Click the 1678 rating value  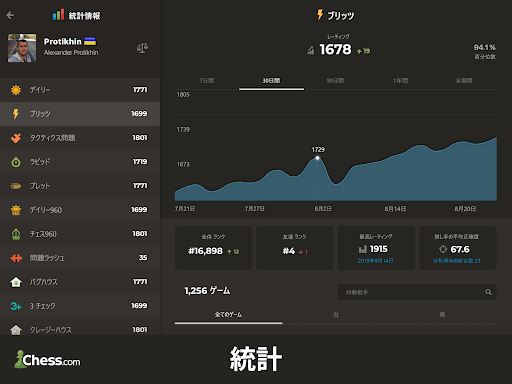click(x=335, y=50)
